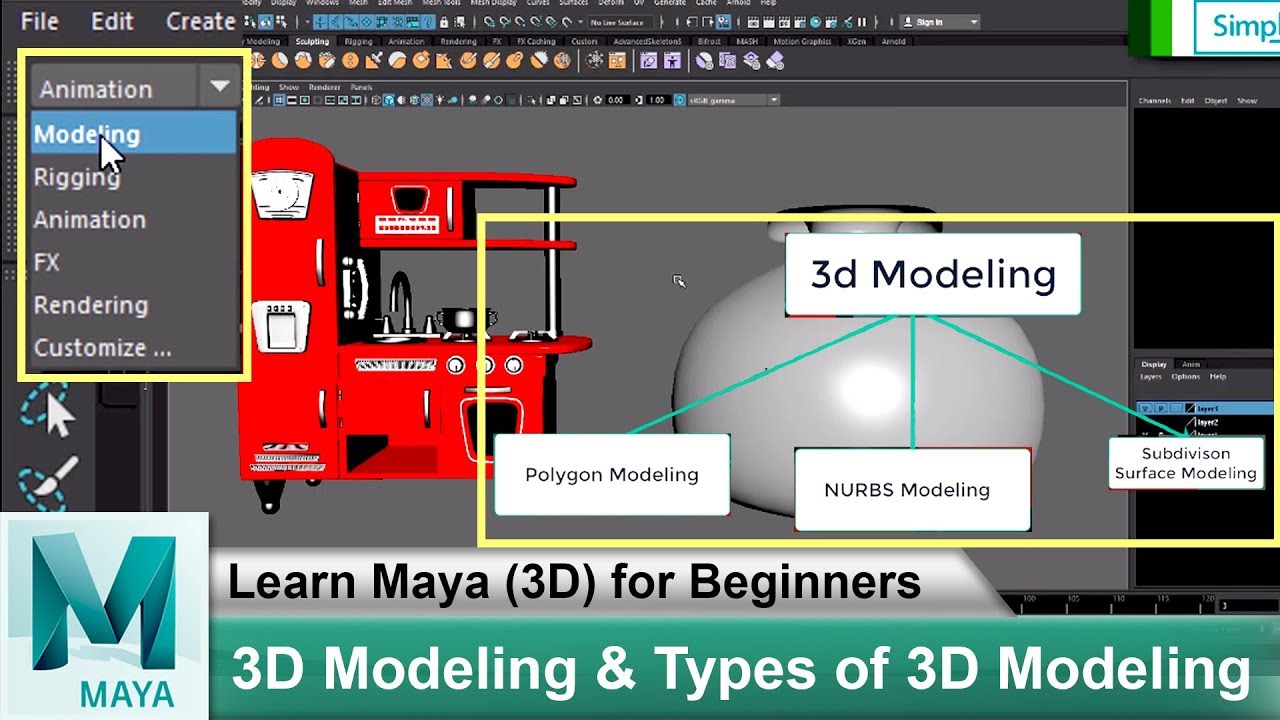Open the Panels viewport menu
1280x720 pixels.
point(361,87)
